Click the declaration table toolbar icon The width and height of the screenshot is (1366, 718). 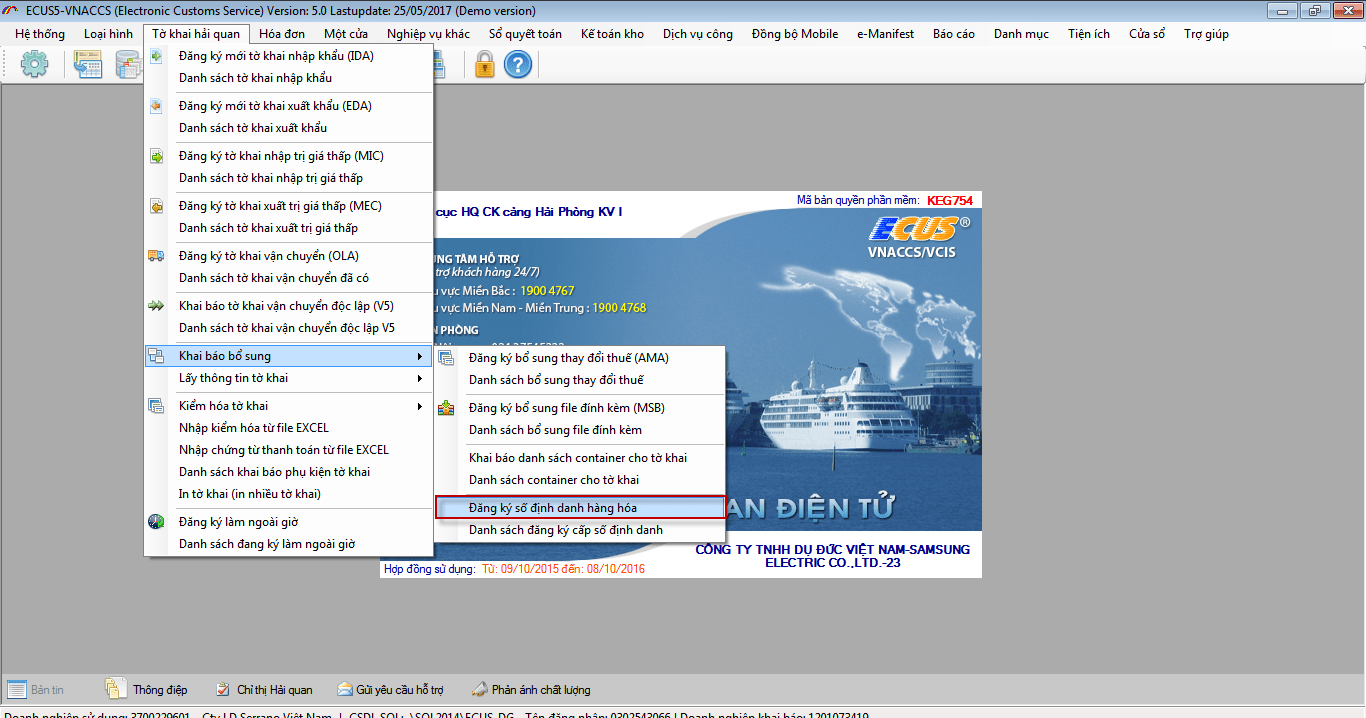tap(88, 65)
